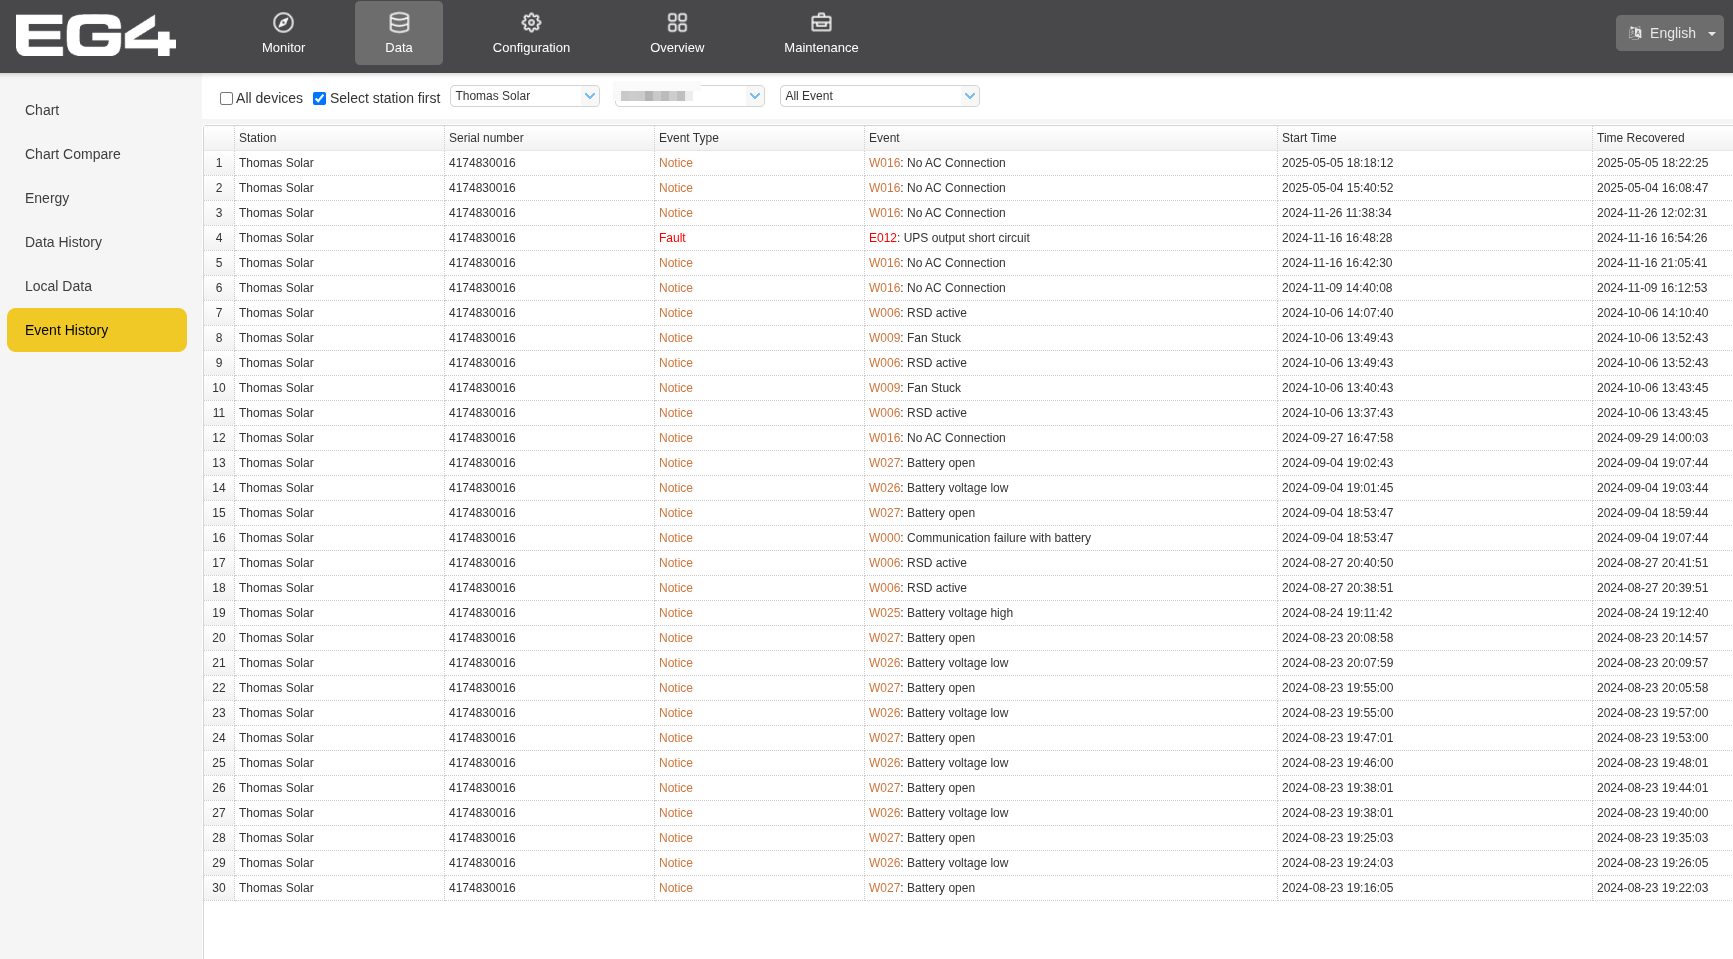Uncheck the Select station first checkbox
Screen dimensions: 1733x959
(320, 98)
